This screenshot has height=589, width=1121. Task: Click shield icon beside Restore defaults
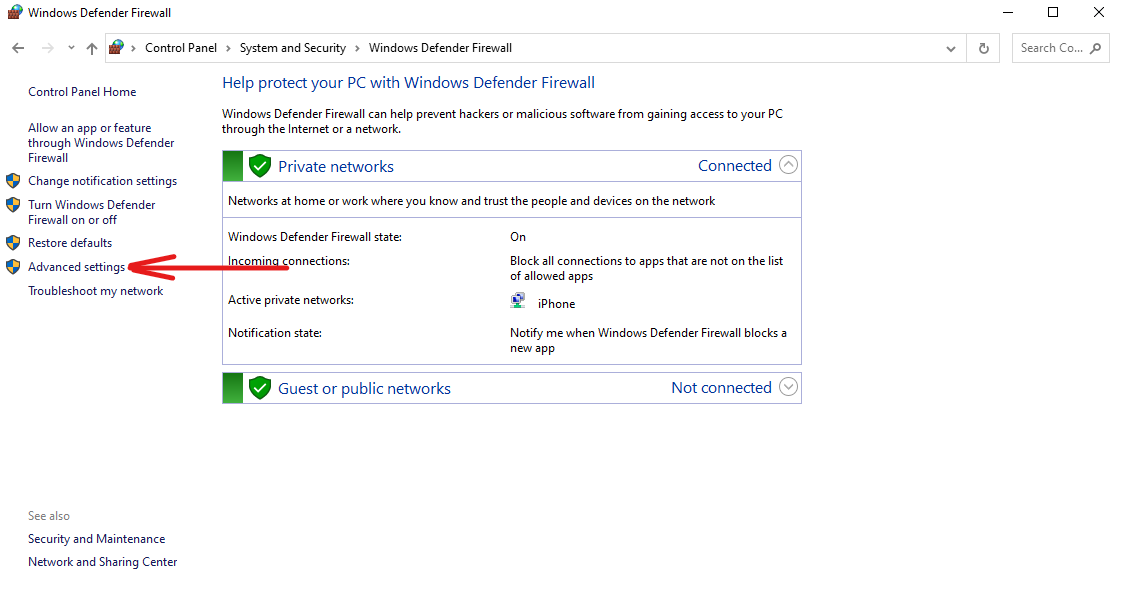13,242
